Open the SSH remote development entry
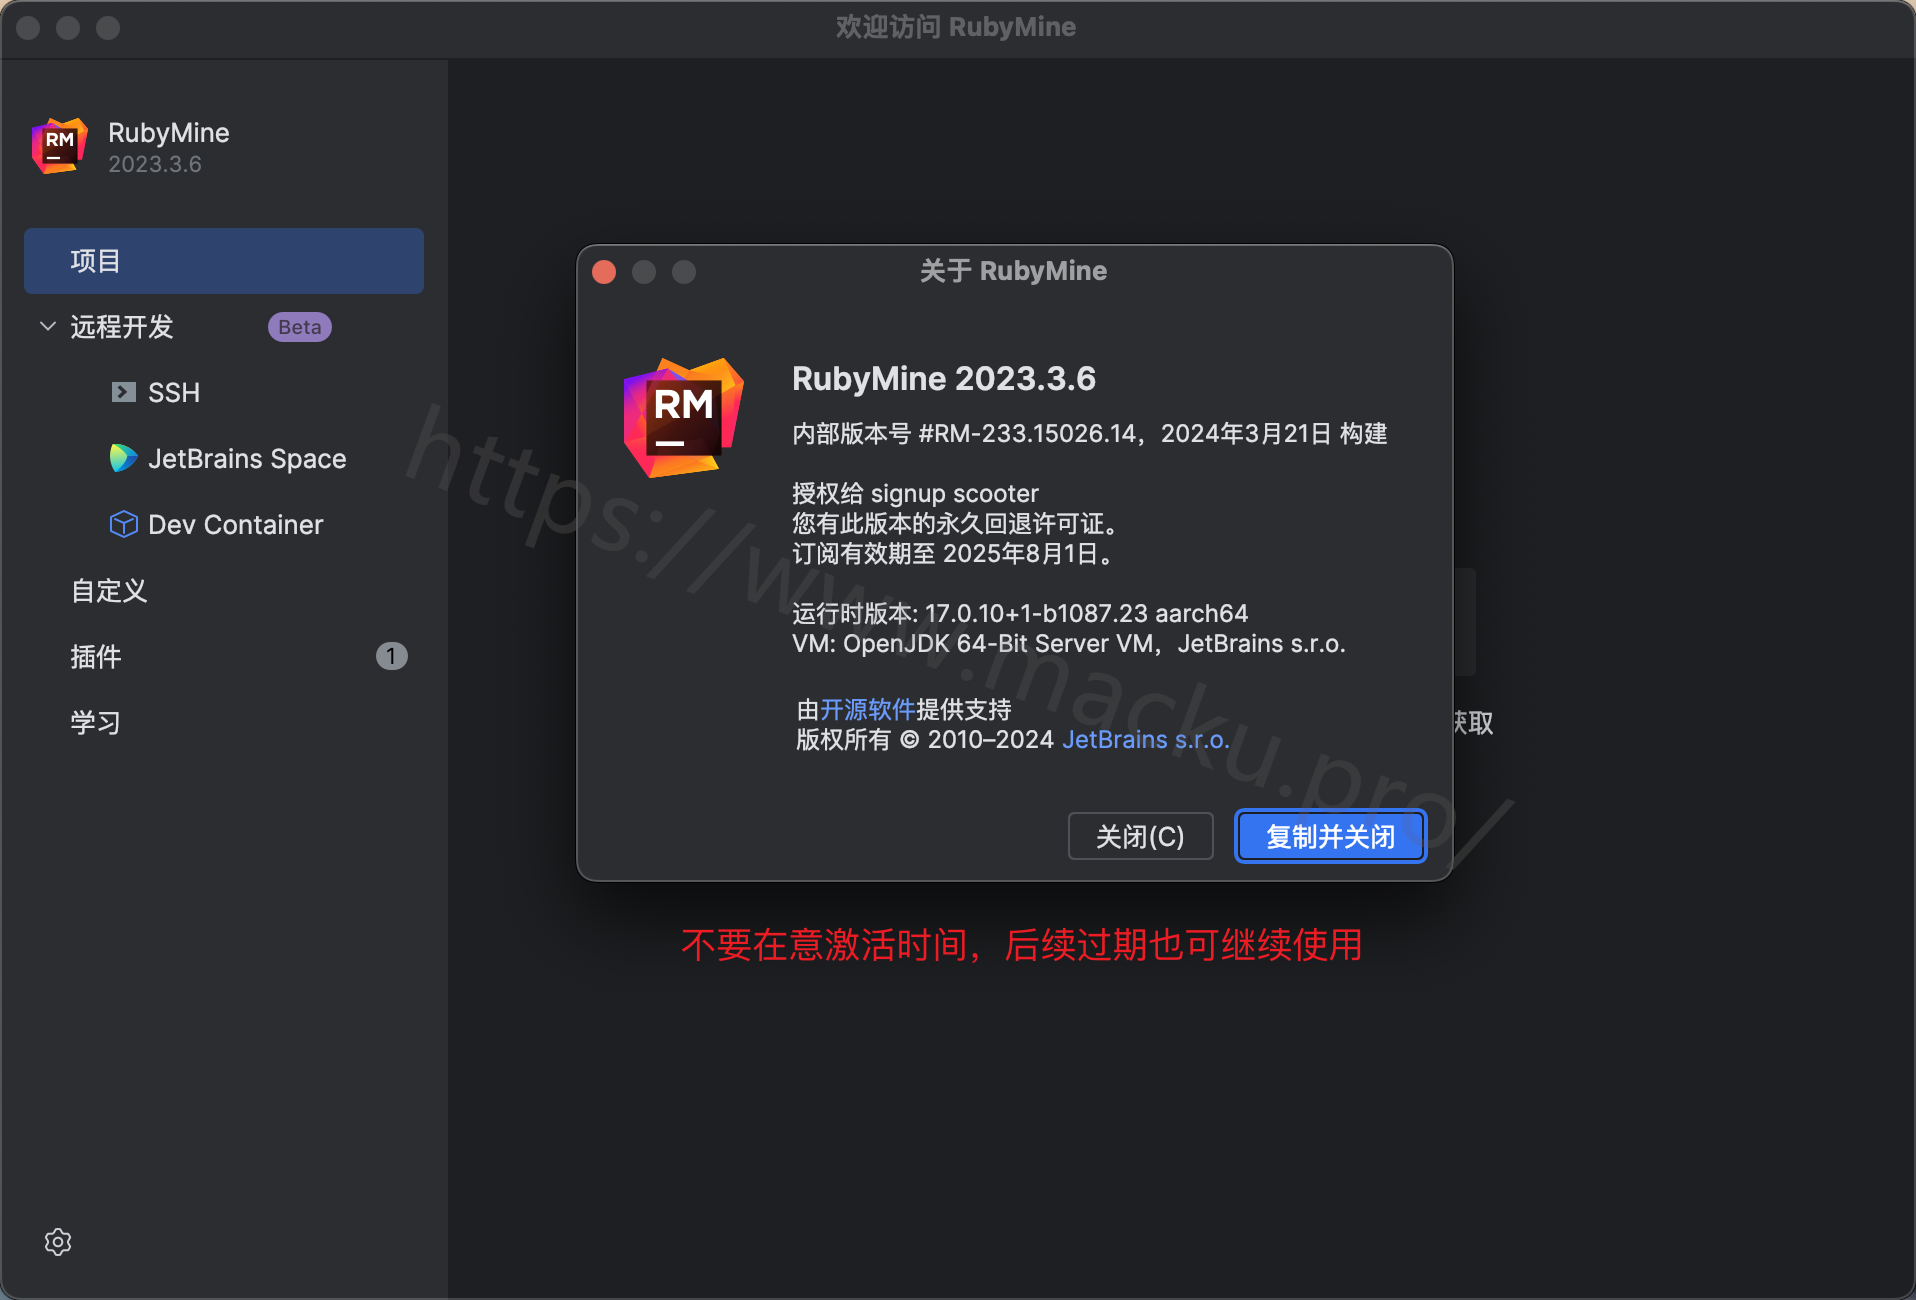The width and height of the screenshot is (1916, 1300). point(174,393)
